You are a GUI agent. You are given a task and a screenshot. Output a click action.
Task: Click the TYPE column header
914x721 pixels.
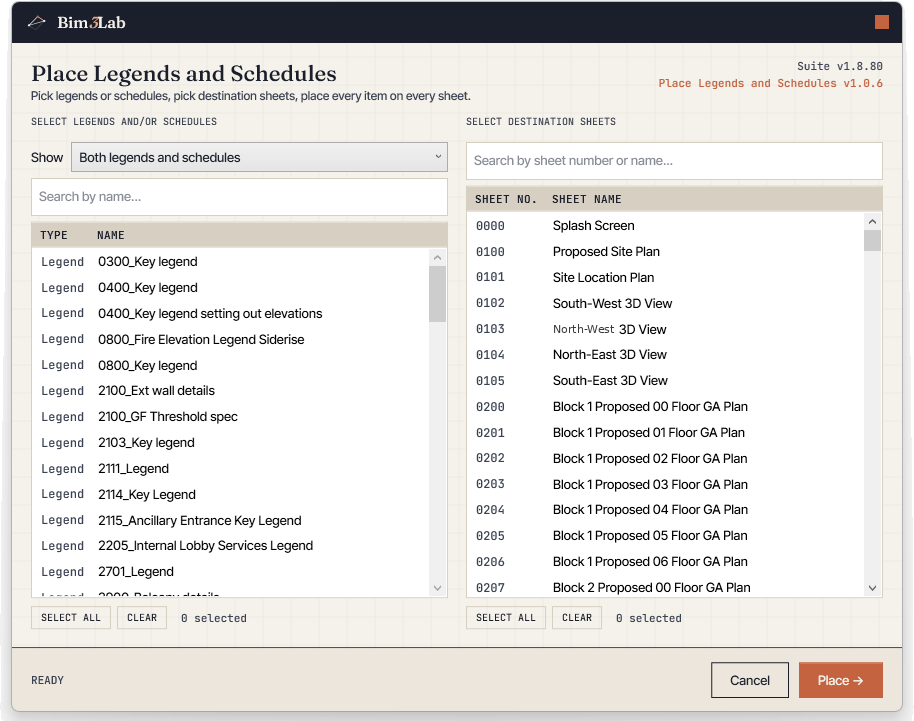tap(54, 235)
